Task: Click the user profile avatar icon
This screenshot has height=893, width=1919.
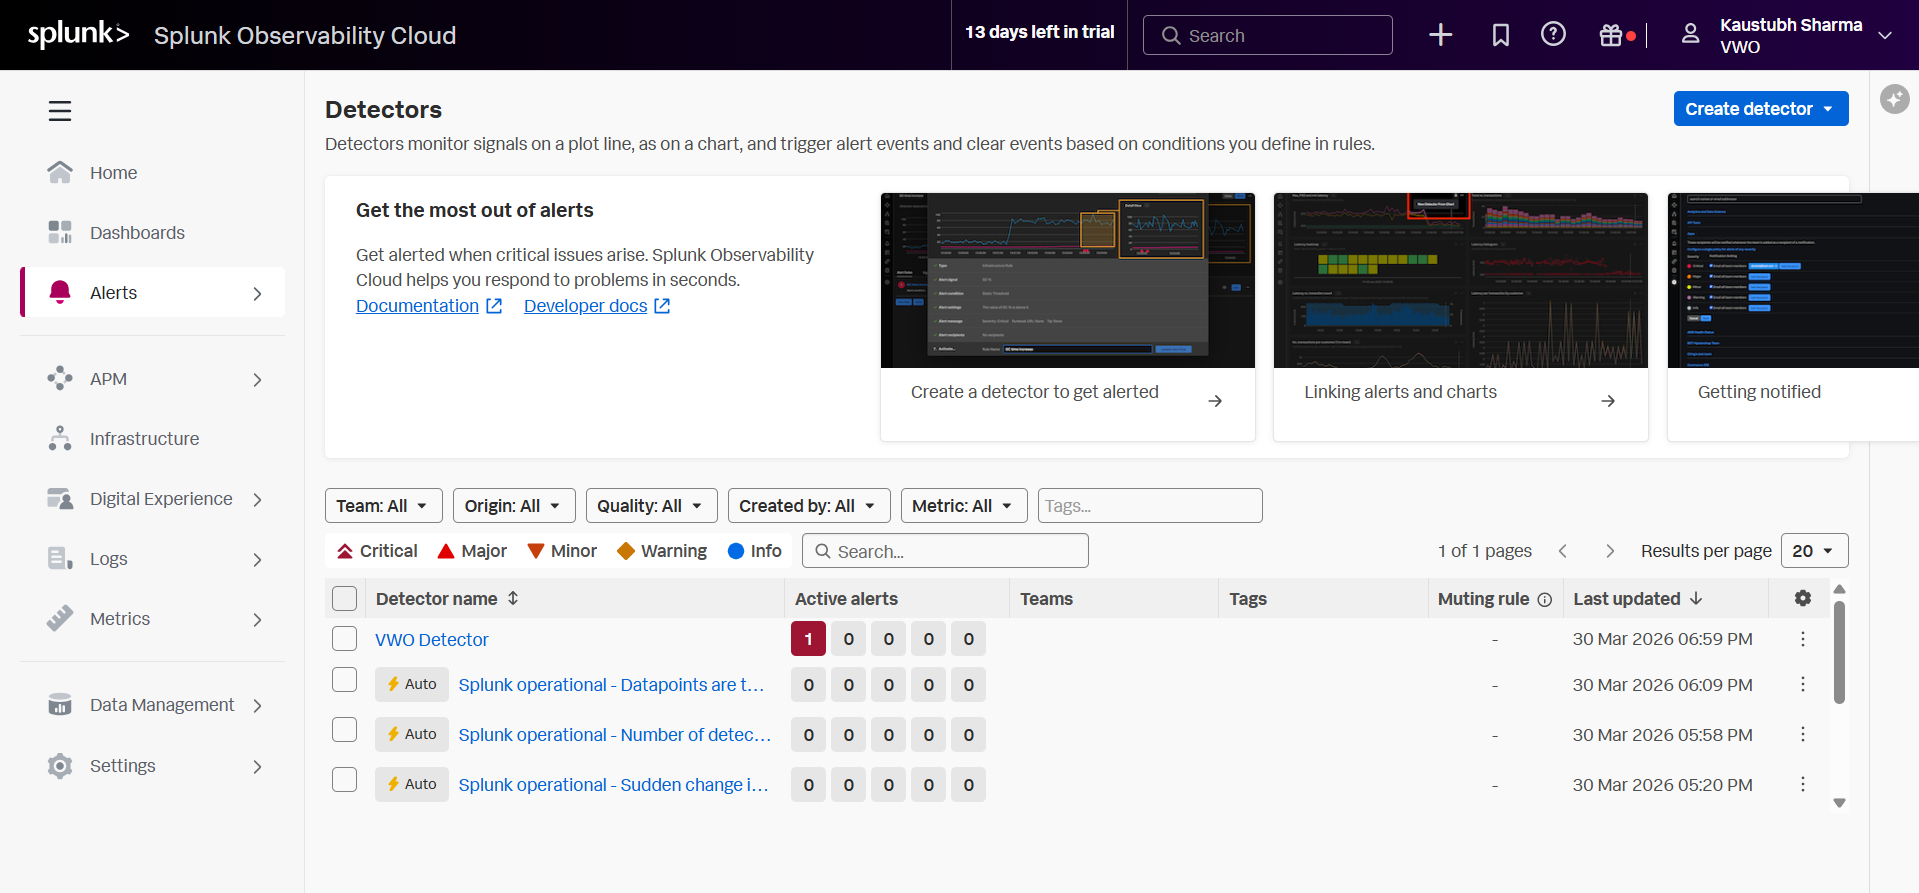Action: (x=1690, y=35)
